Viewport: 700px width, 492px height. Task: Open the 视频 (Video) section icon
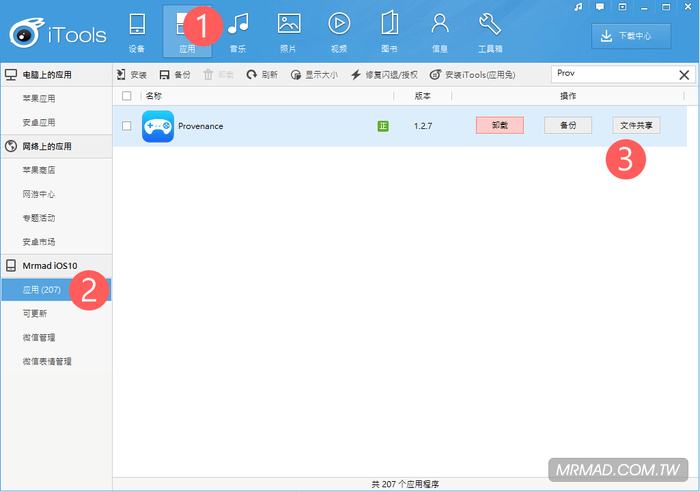click(339, 25)
